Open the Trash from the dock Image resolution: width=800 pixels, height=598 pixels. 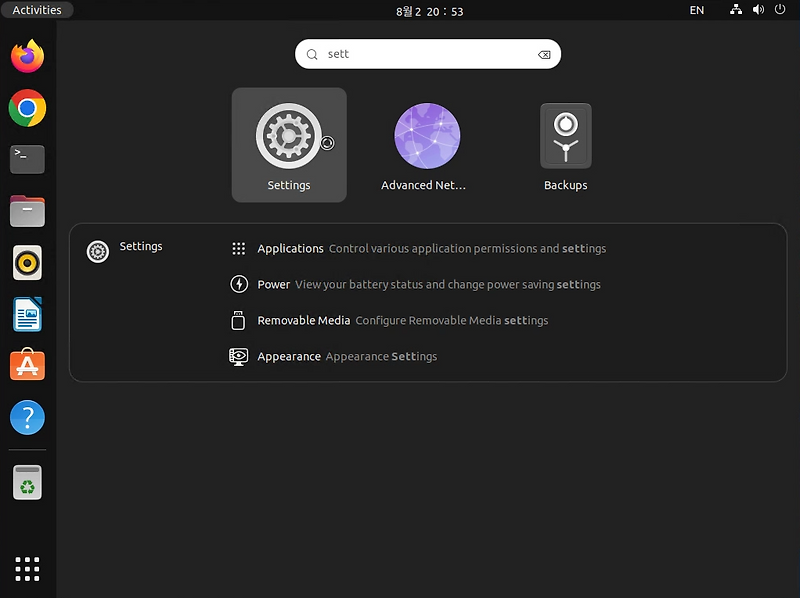coord(26,481)
